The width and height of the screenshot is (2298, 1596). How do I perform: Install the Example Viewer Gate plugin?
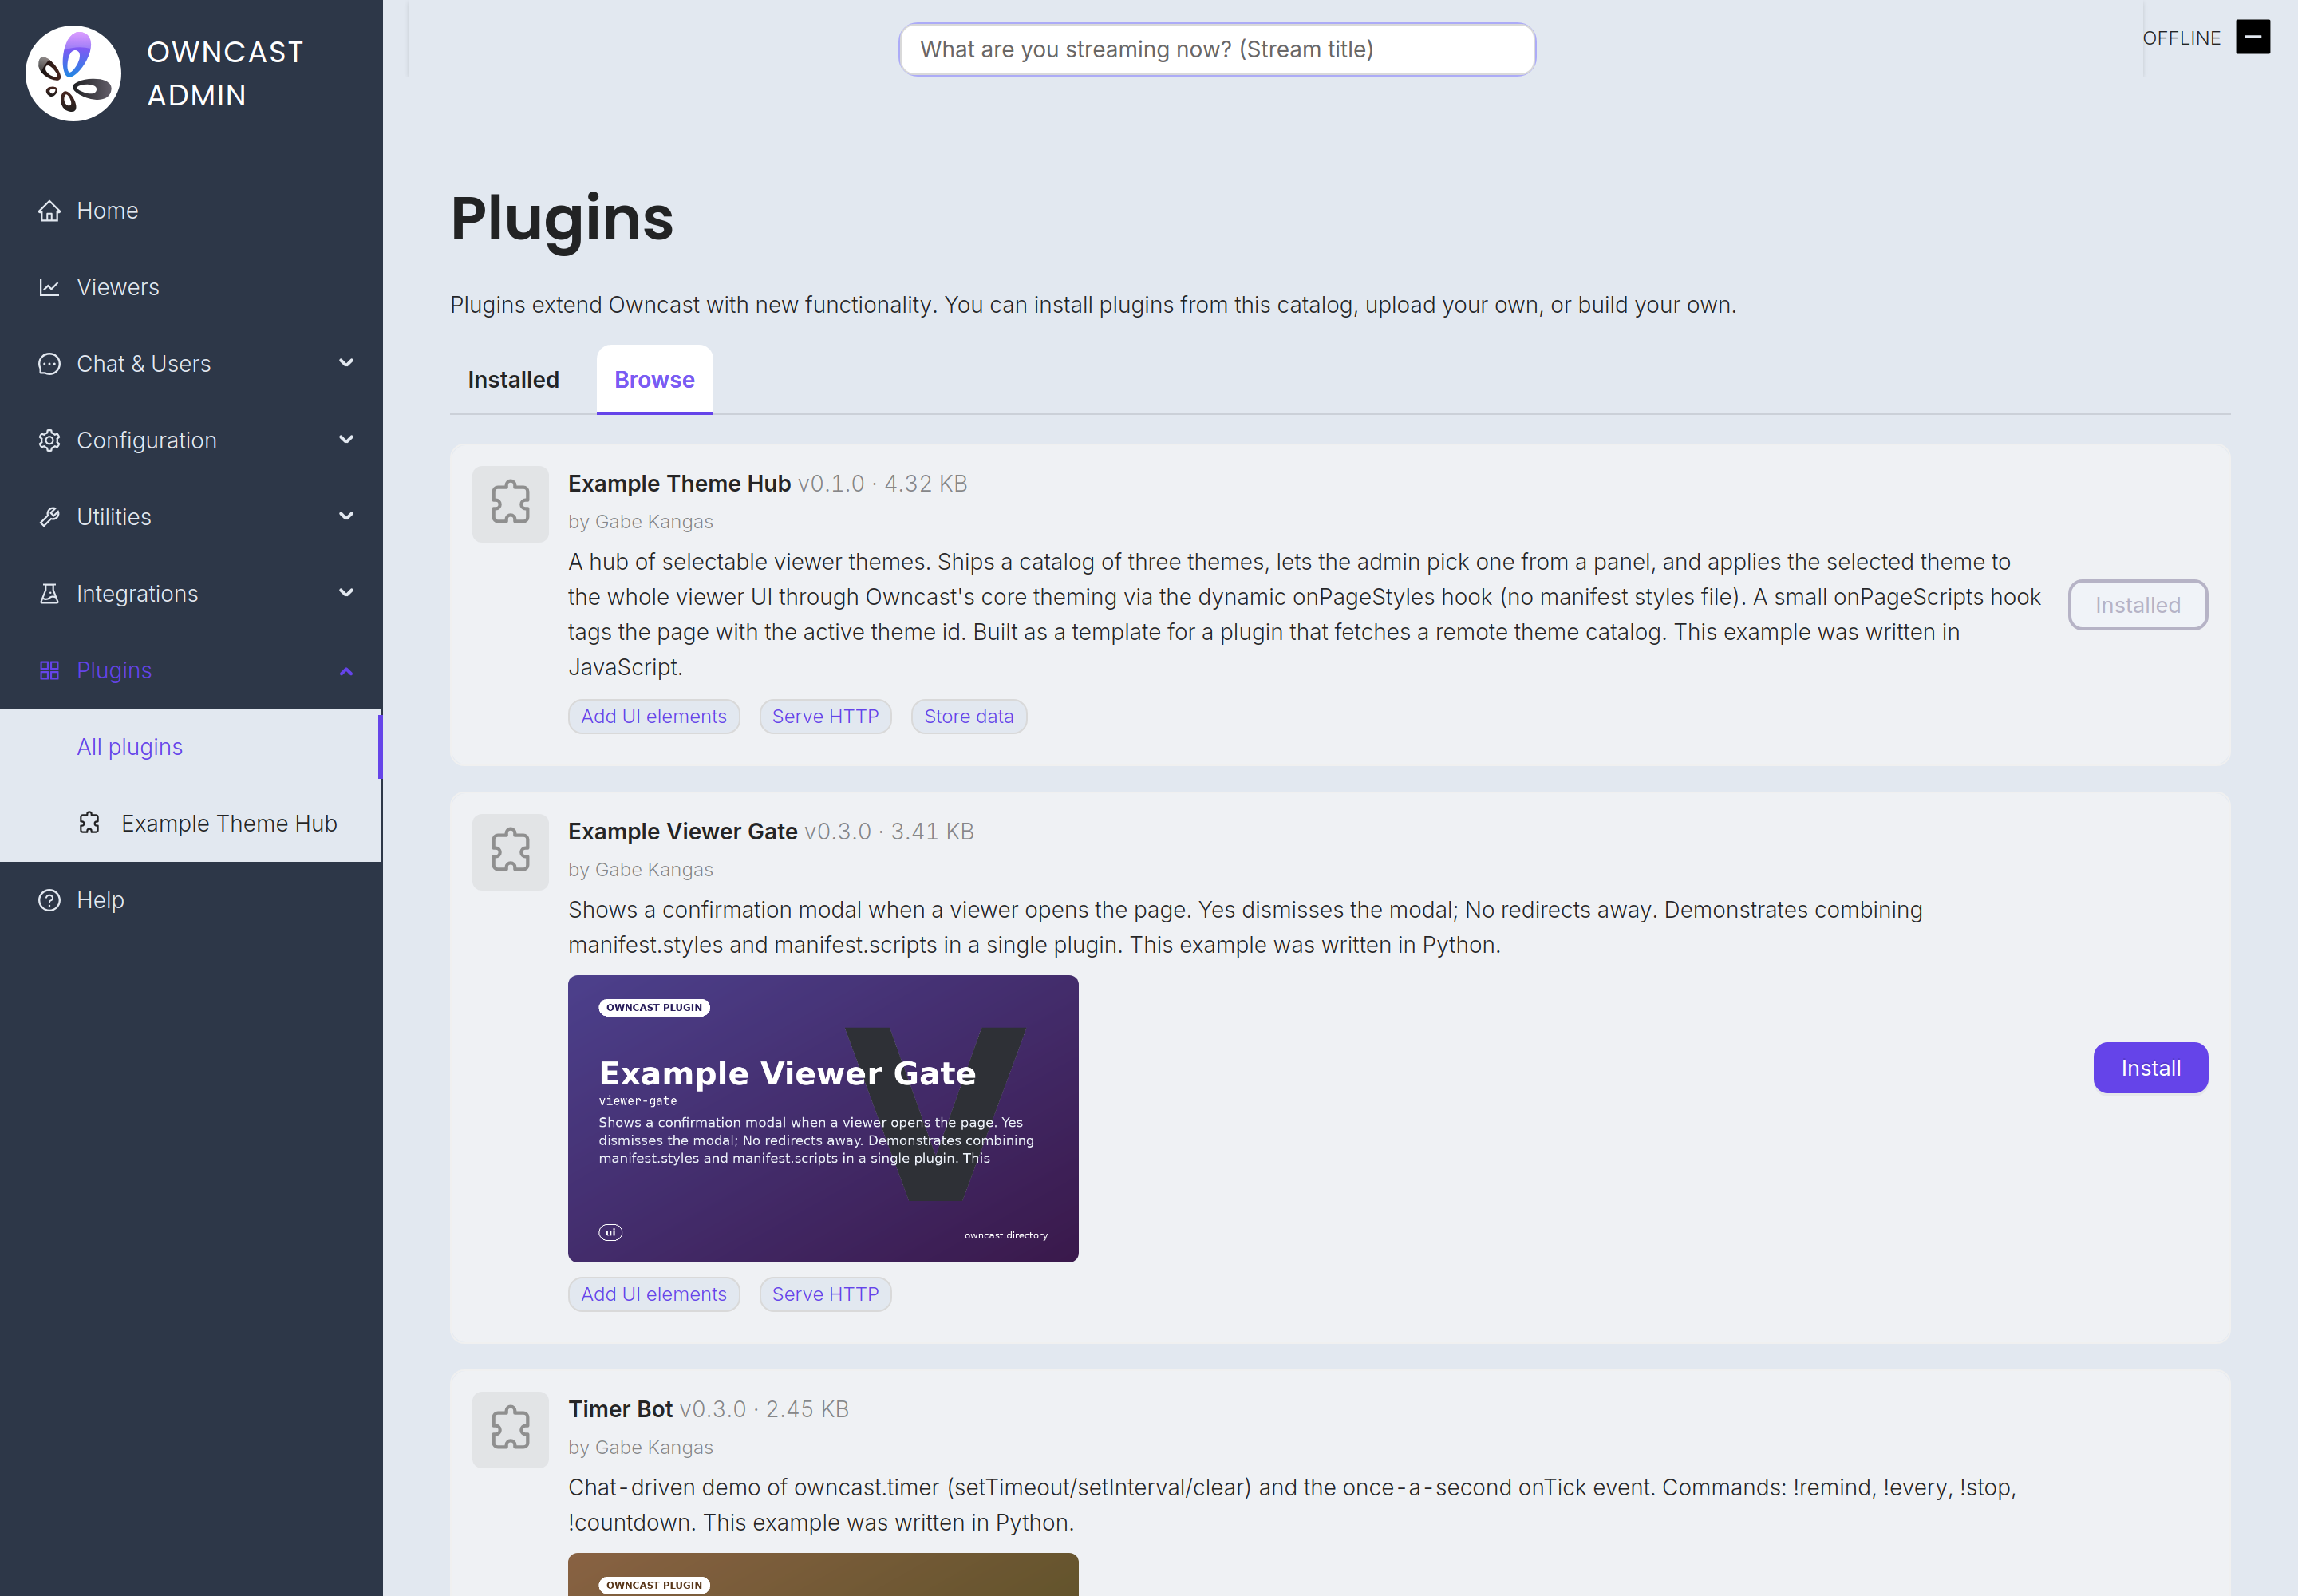pyautogui.click(x=2150, y=1068)
